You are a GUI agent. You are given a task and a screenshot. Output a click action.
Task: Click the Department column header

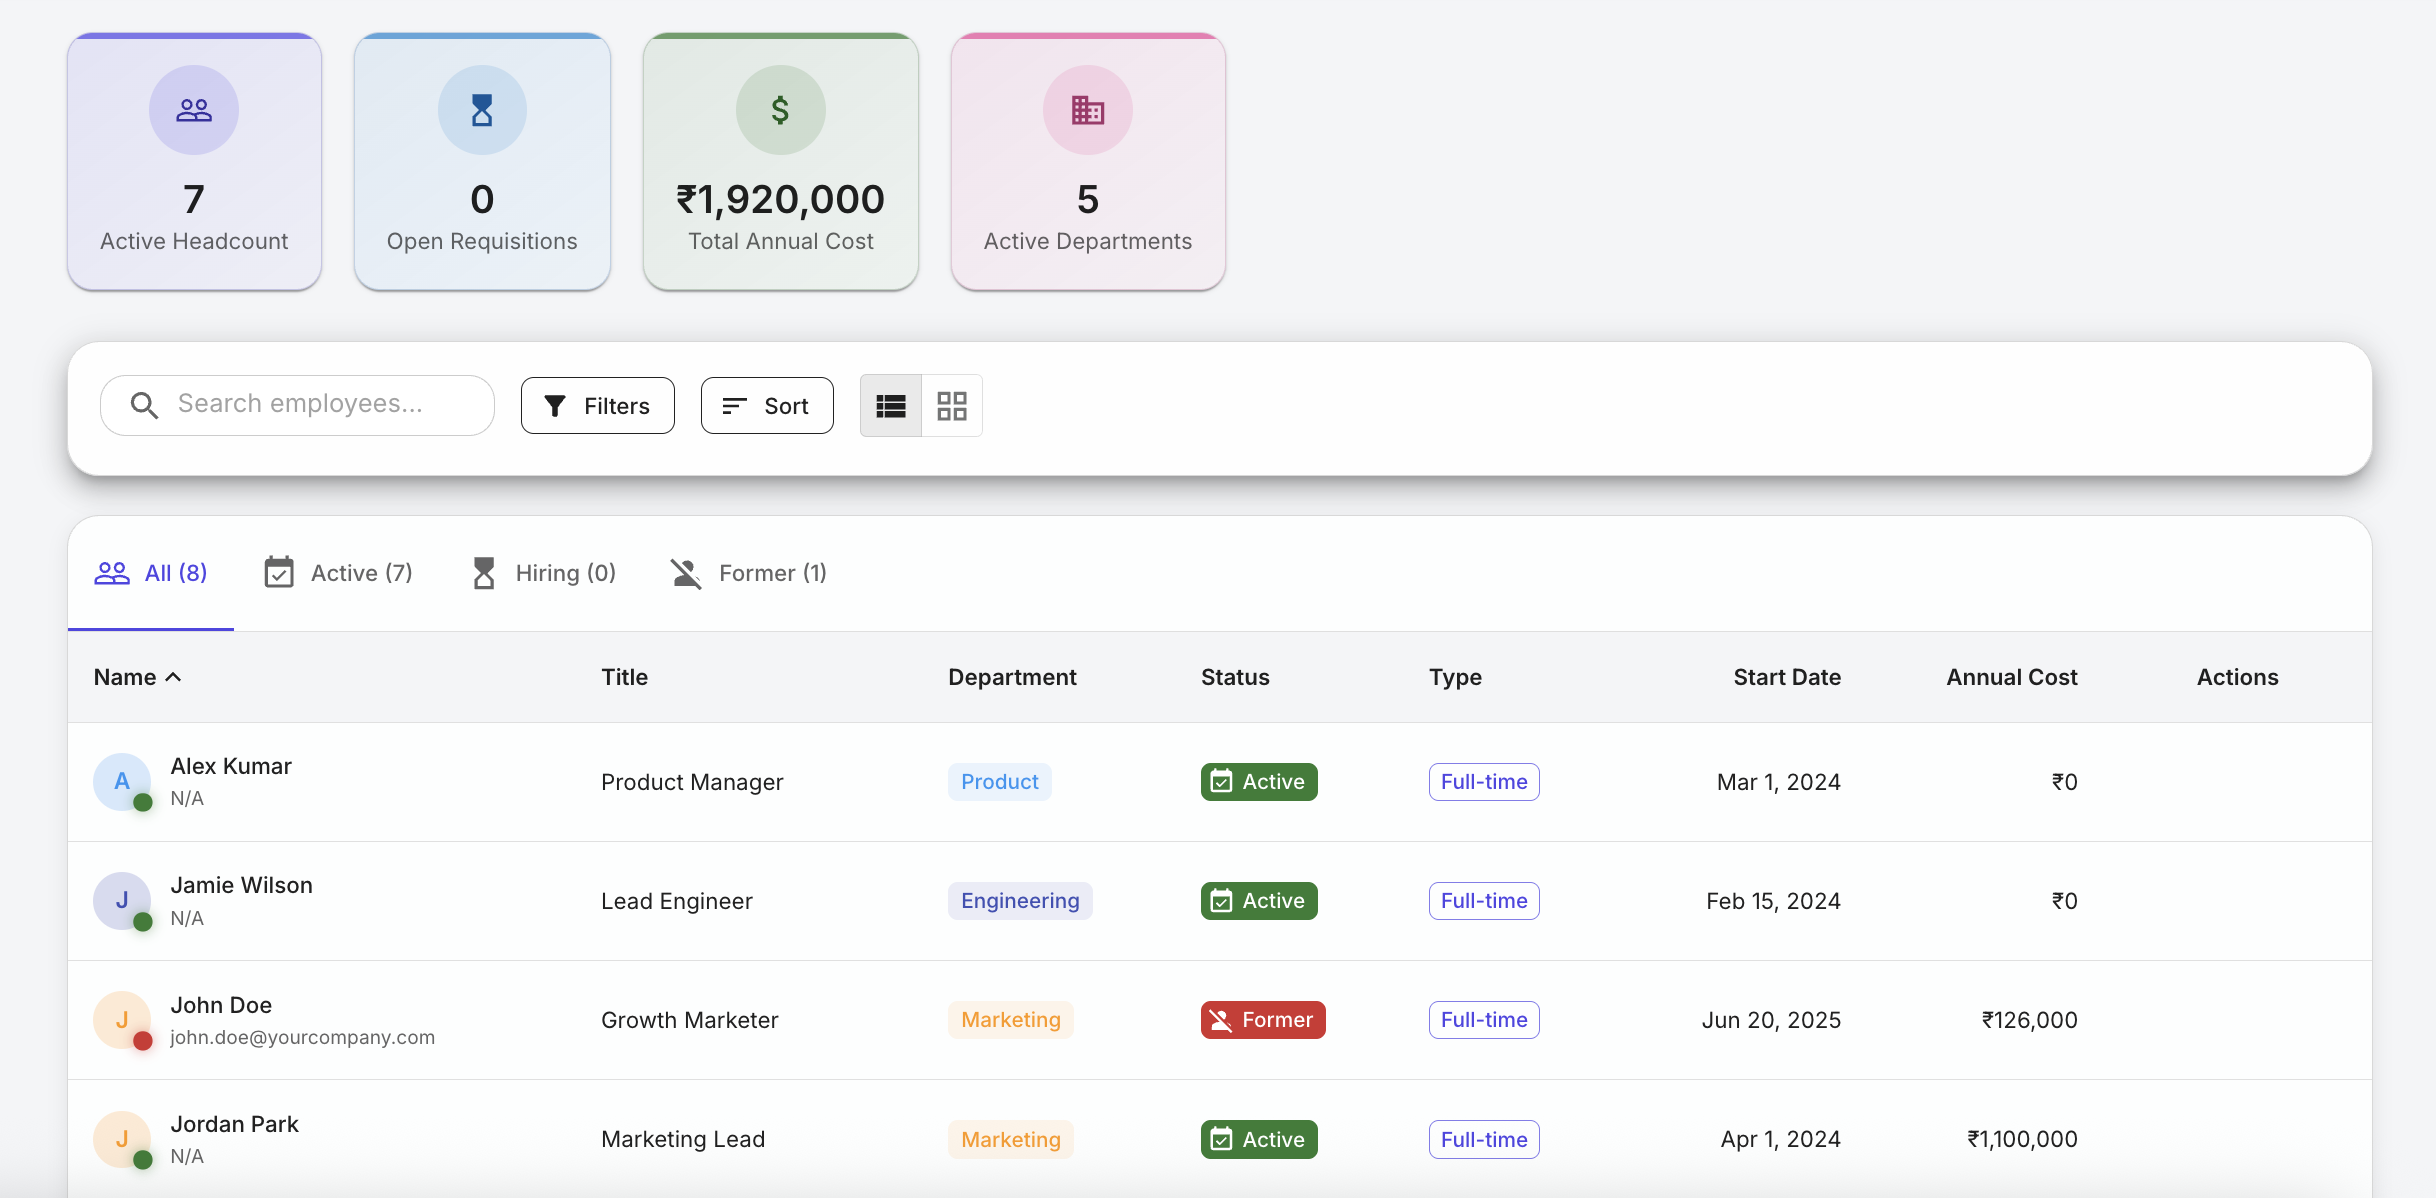(1012, 677)
